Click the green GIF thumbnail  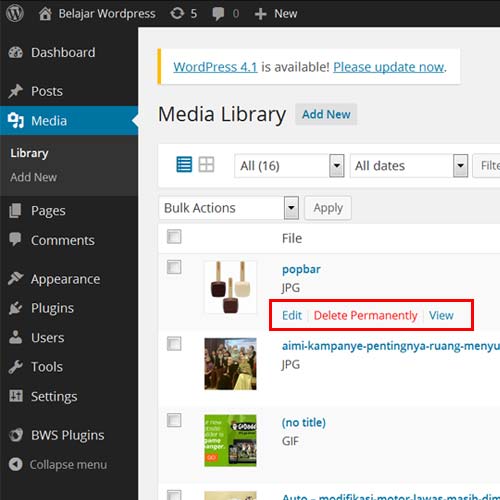pos(230,440)
